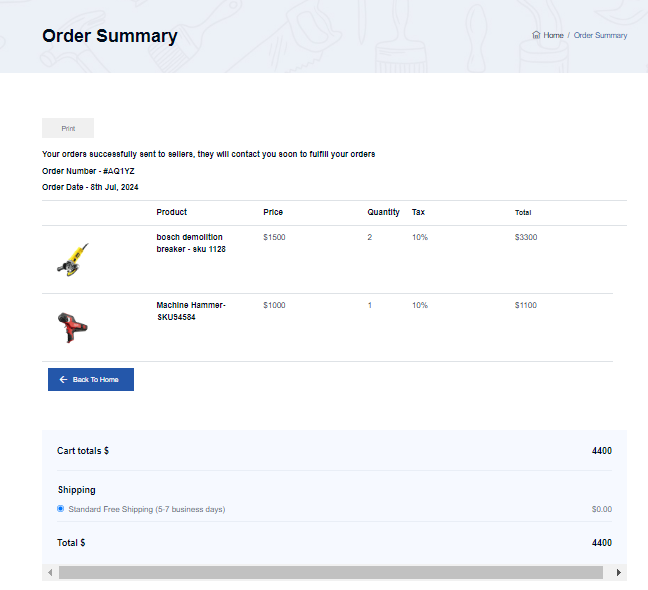The height and width of the screenshot is (590, 648).
Task: Click the order number #AQ1YZ text
Action: point(119,171)
